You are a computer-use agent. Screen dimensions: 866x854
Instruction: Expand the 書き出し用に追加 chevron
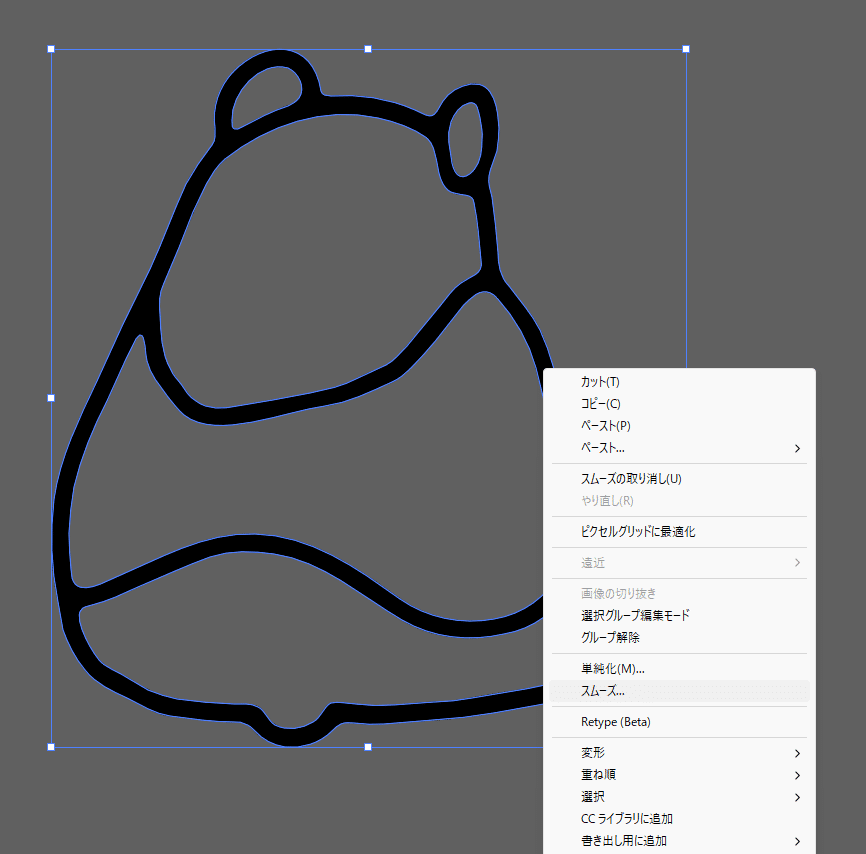pos(797,842)
